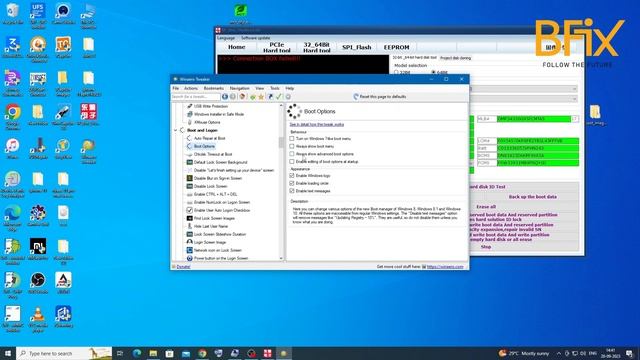The image size is (640, 360).
Task: Click back arrow in Winaero Tweaker toolbar
Action: (225, 97)
